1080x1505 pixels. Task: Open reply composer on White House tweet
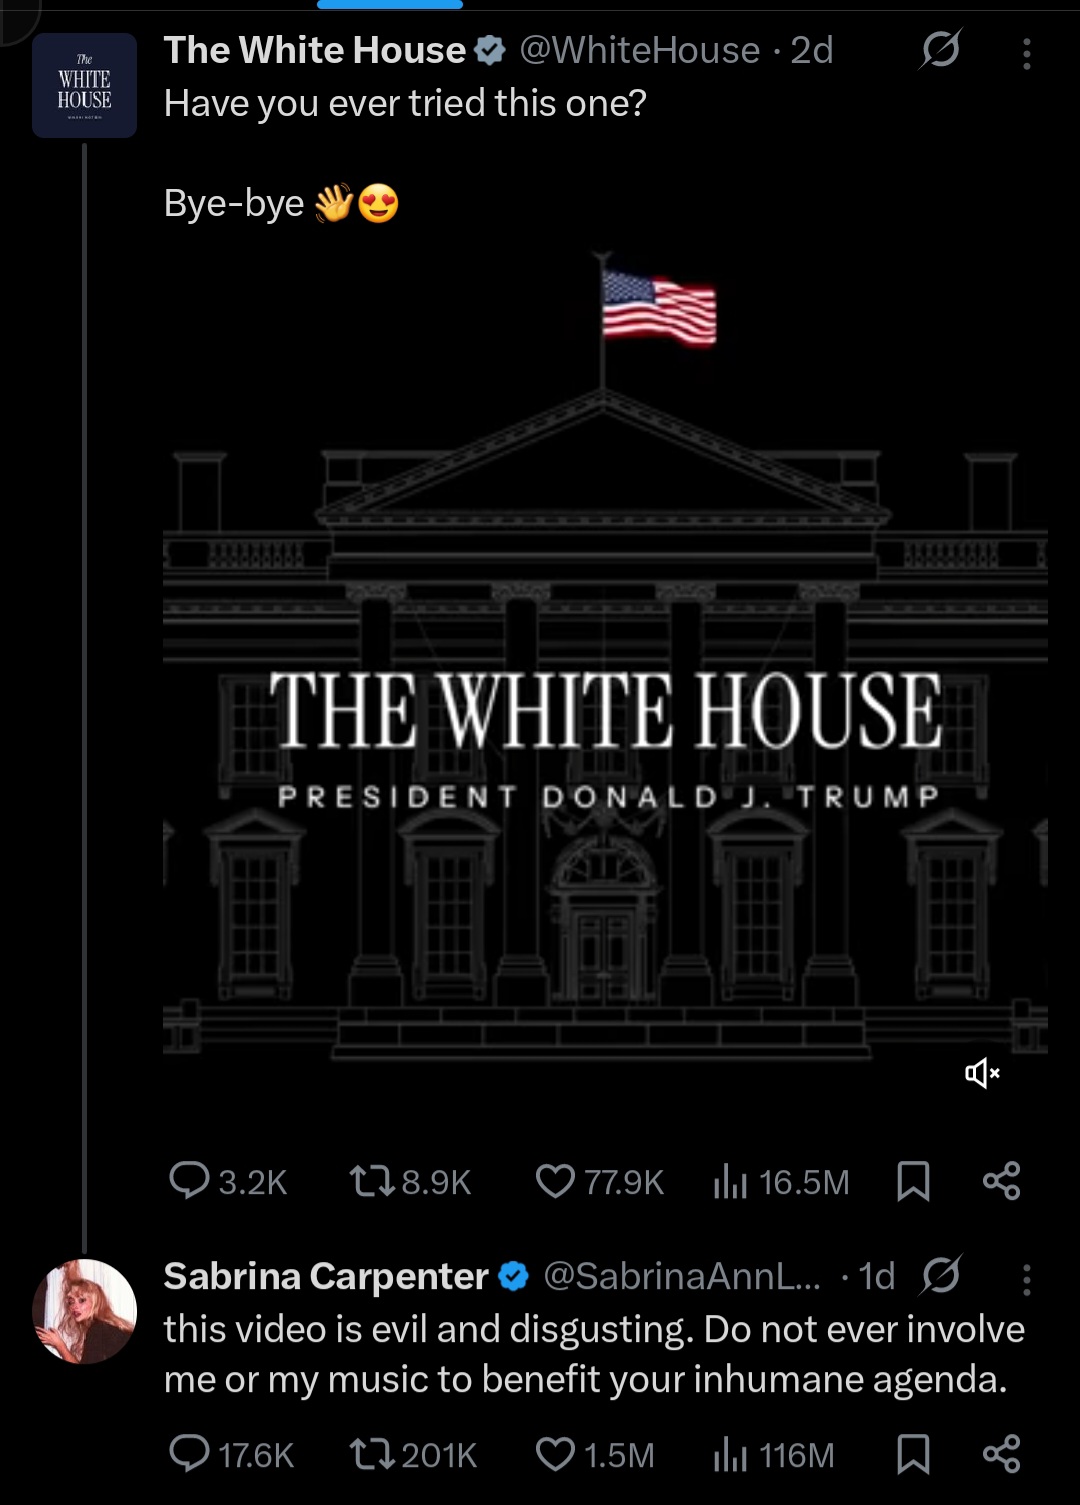coord(196,1182)
